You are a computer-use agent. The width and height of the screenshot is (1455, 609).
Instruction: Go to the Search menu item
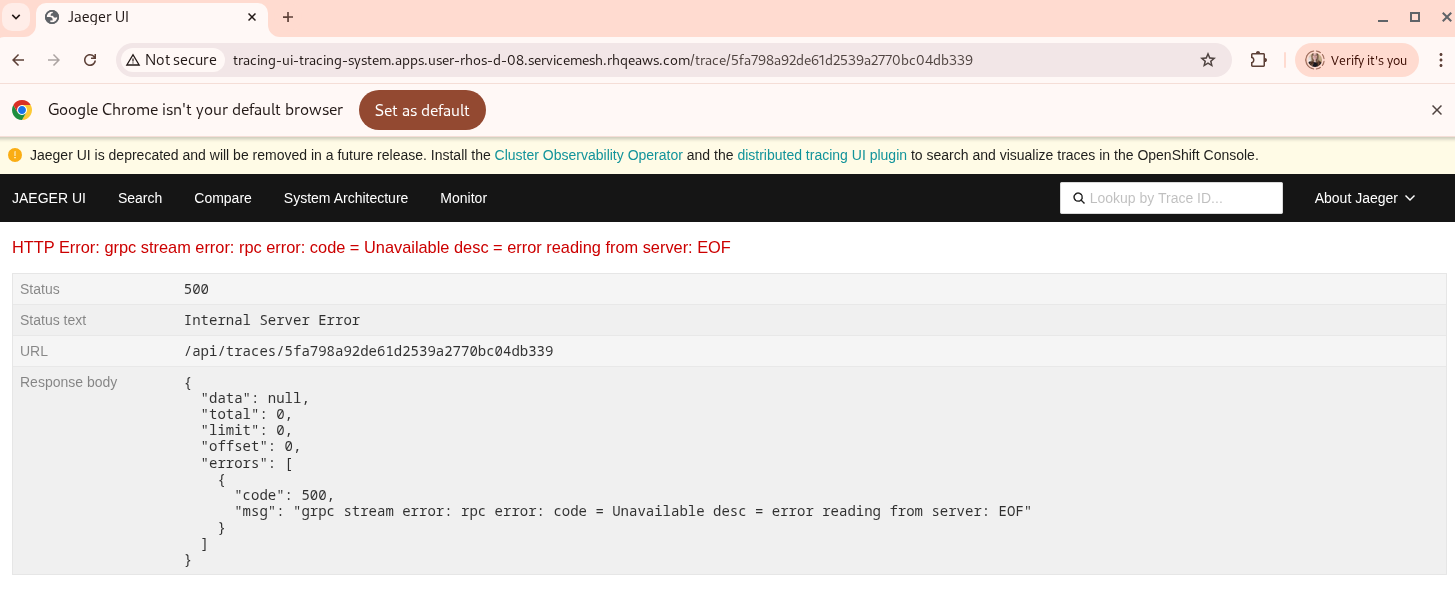click(x=140, y=198)
